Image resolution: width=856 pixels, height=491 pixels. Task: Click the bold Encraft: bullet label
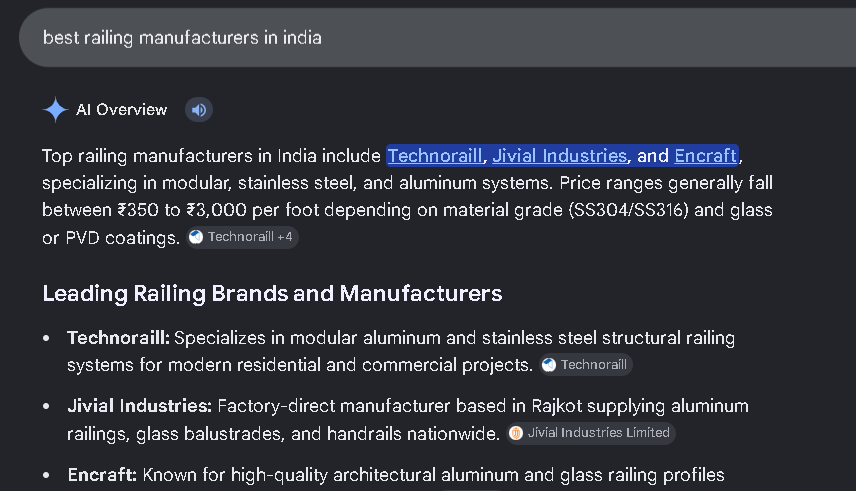point(102,475)
